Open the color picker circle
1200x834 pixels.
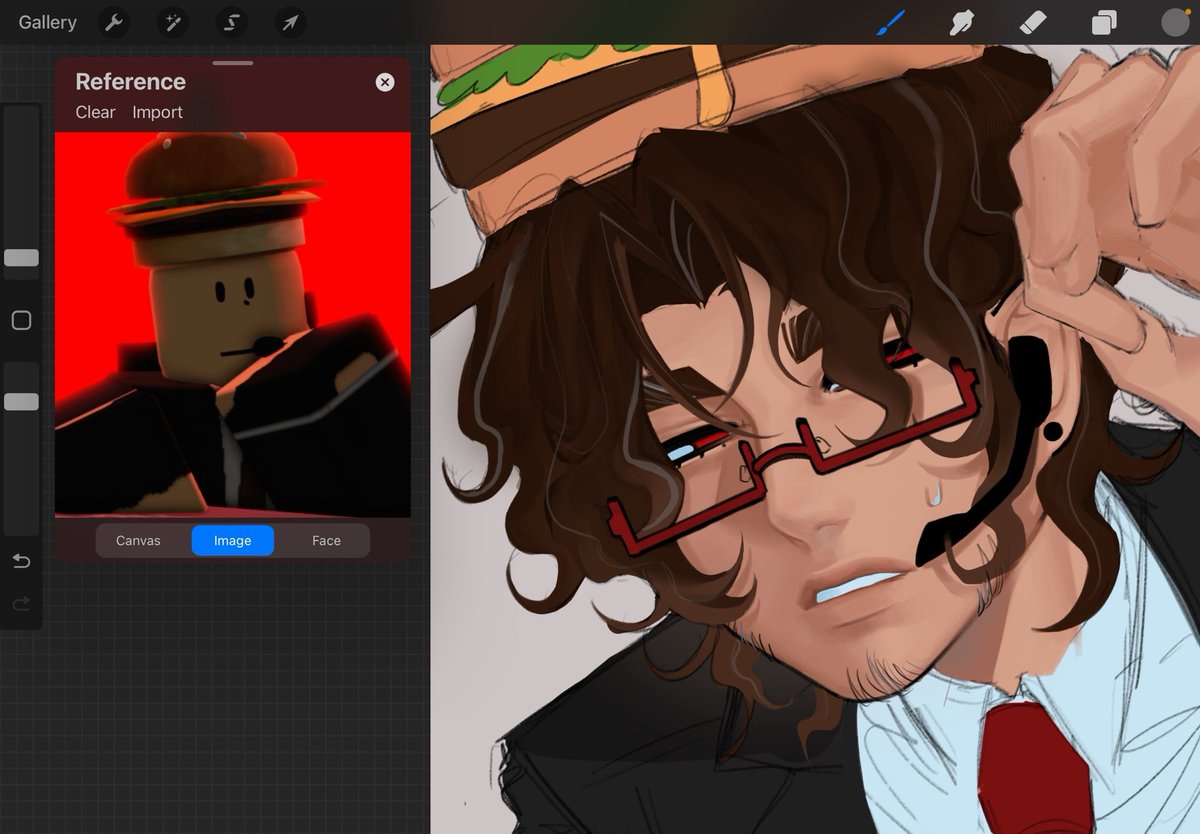(x=1175, y=22)
